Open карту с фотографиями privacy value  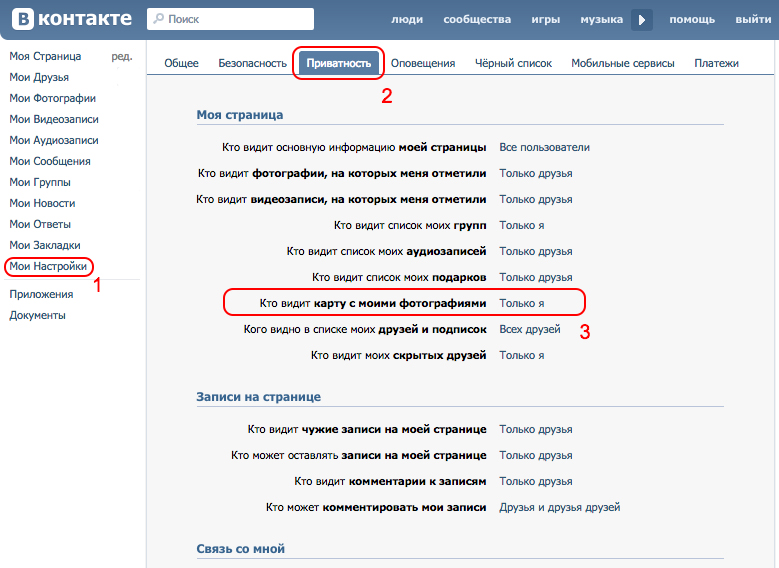click(522, 303)
